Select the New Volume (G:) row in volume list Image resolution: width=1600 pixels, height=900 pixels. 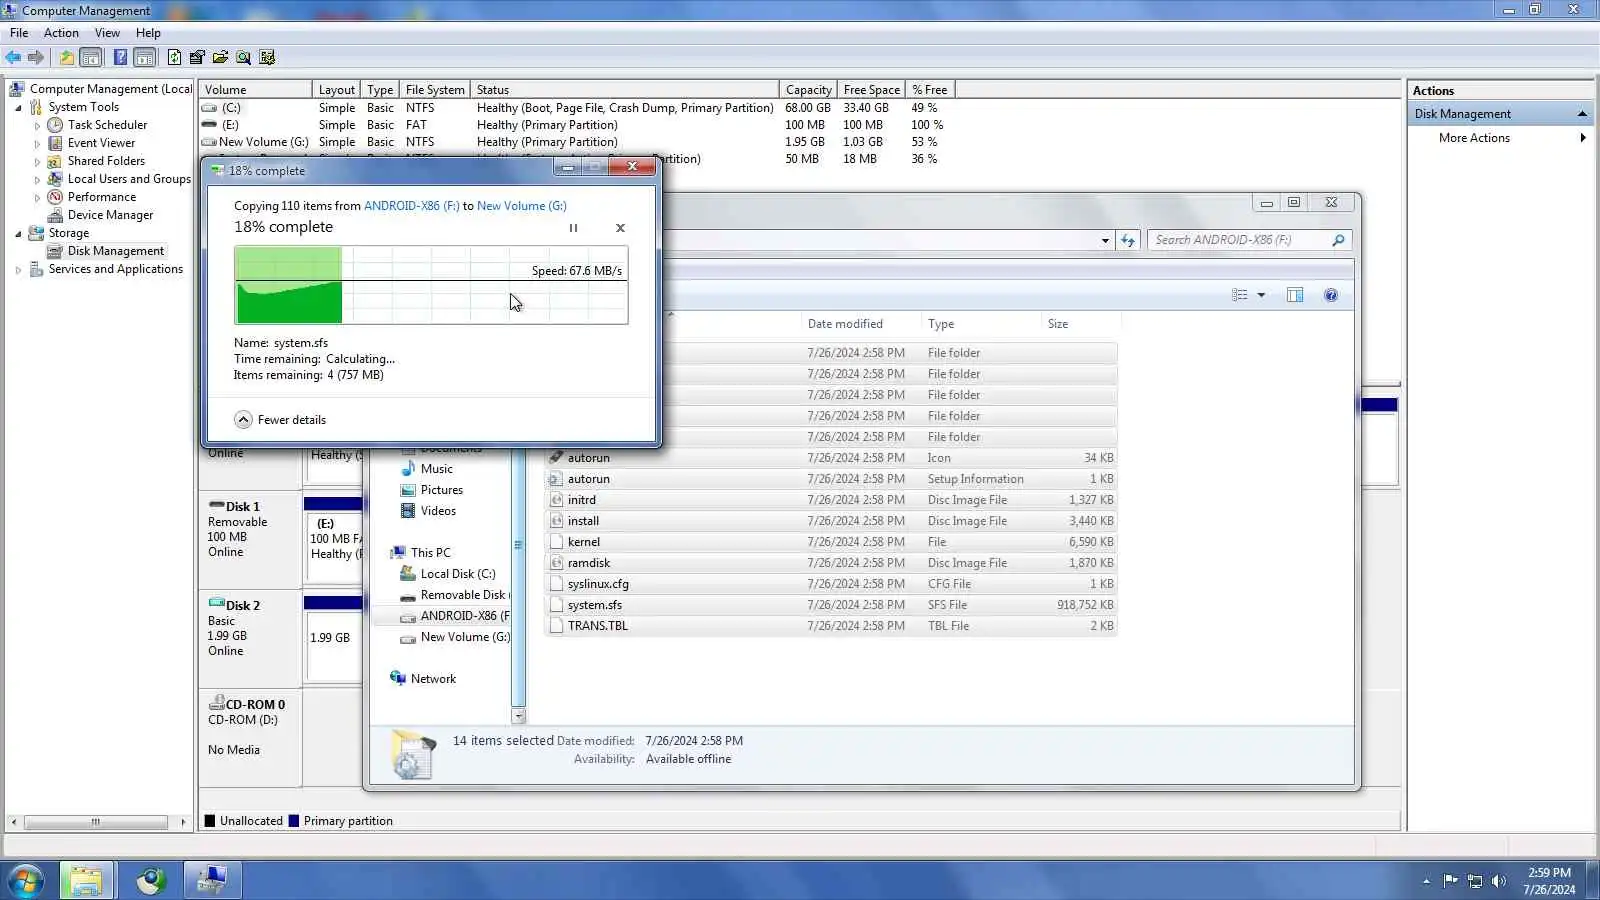pos(577,142)
